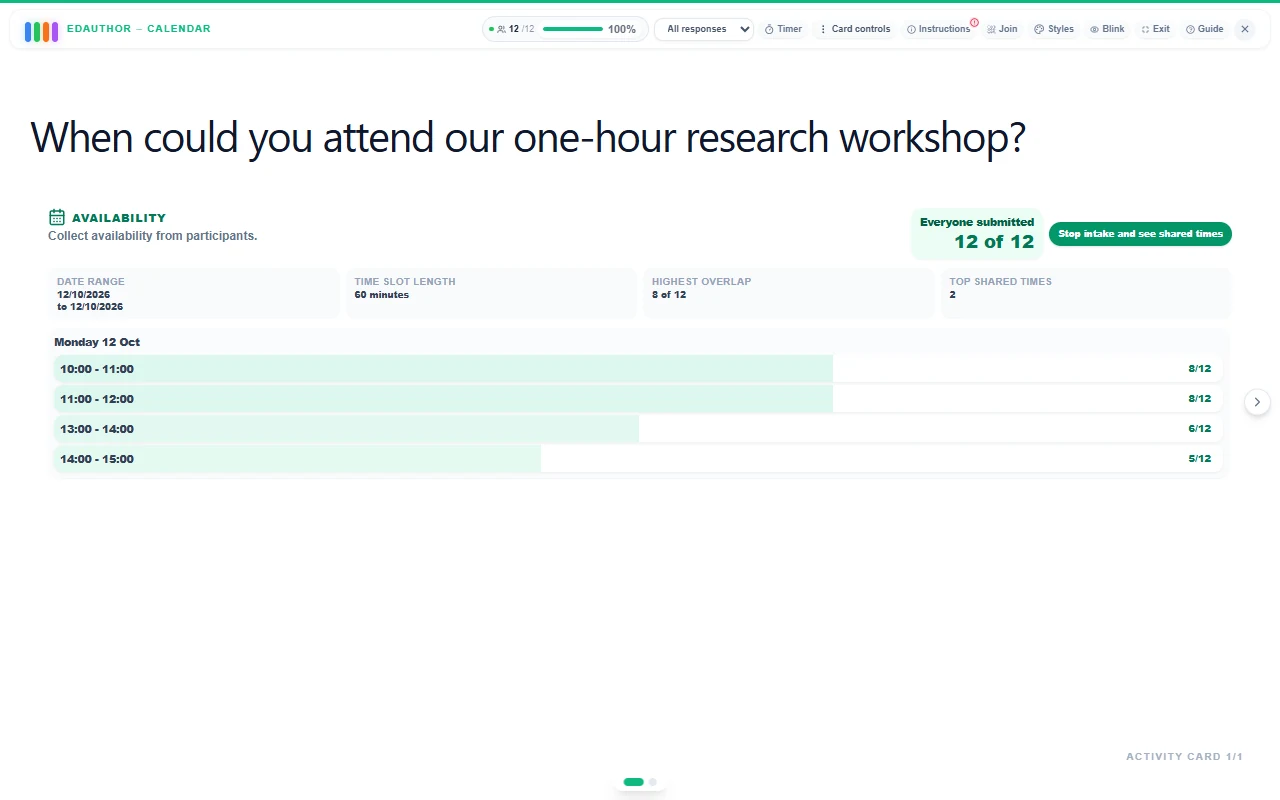Screen dimensions: 1280x800
Task: Open the All responses dropdown
Action: 704,29
